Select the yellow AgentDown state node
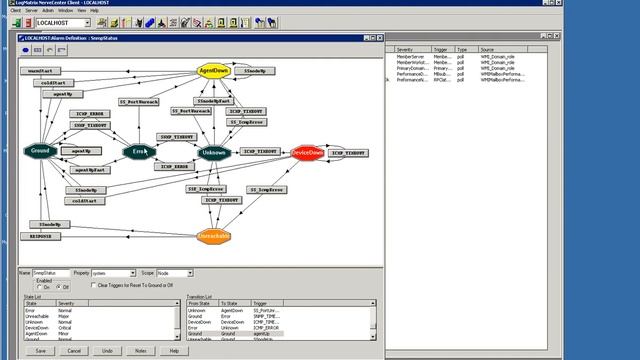Viewport: 640px width, 360px height. point(213,71)
